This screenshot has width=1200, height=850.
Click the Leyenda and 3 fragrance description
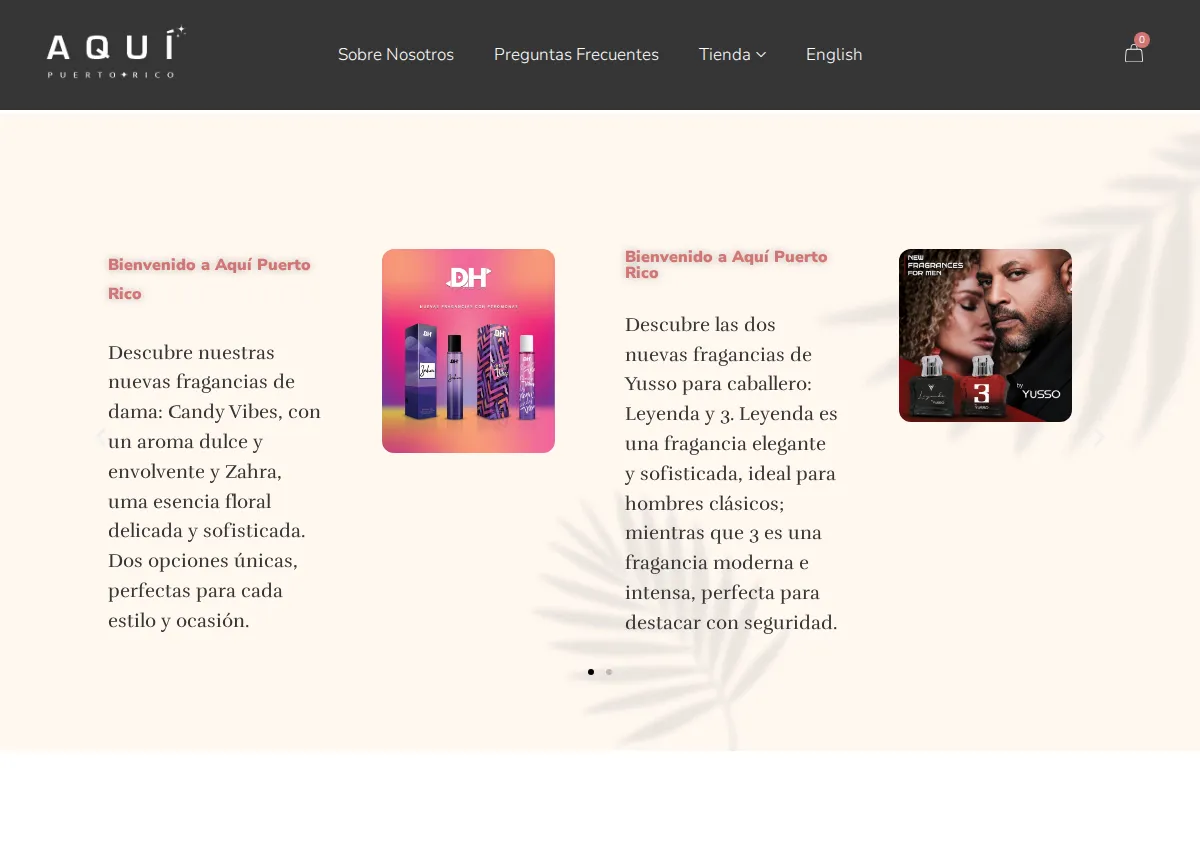732,473
